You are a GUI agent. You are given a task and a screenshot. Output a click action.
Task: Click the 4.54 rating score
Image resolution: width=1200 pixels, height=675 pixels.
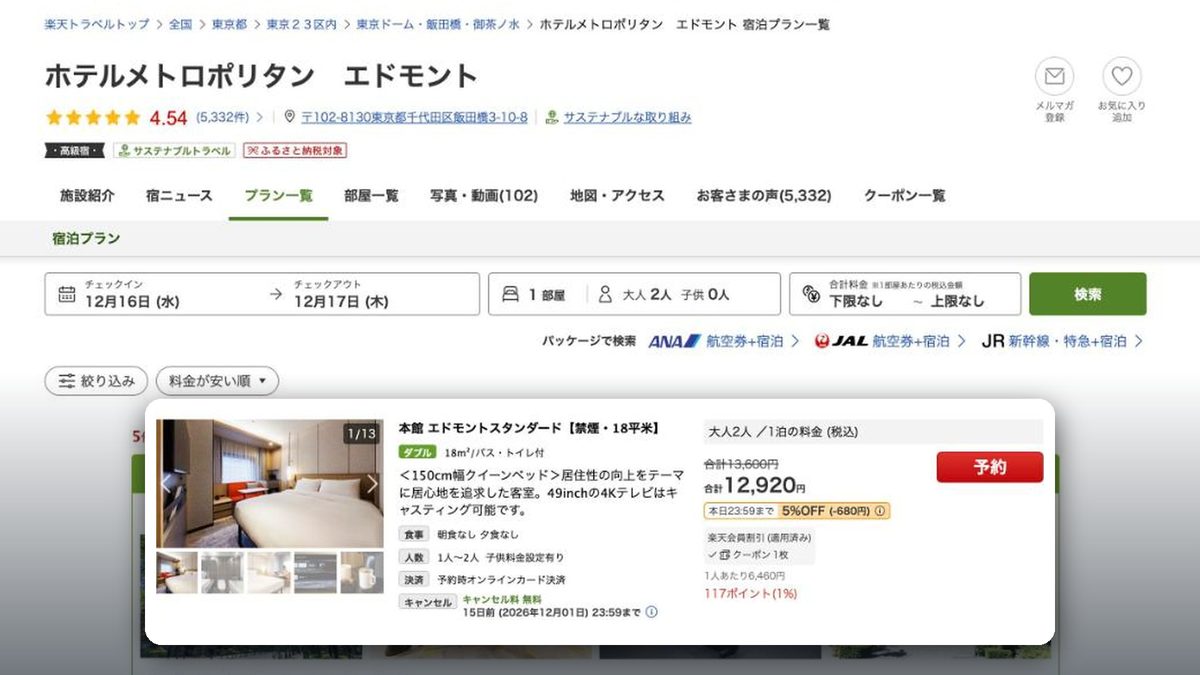(168, 117)
